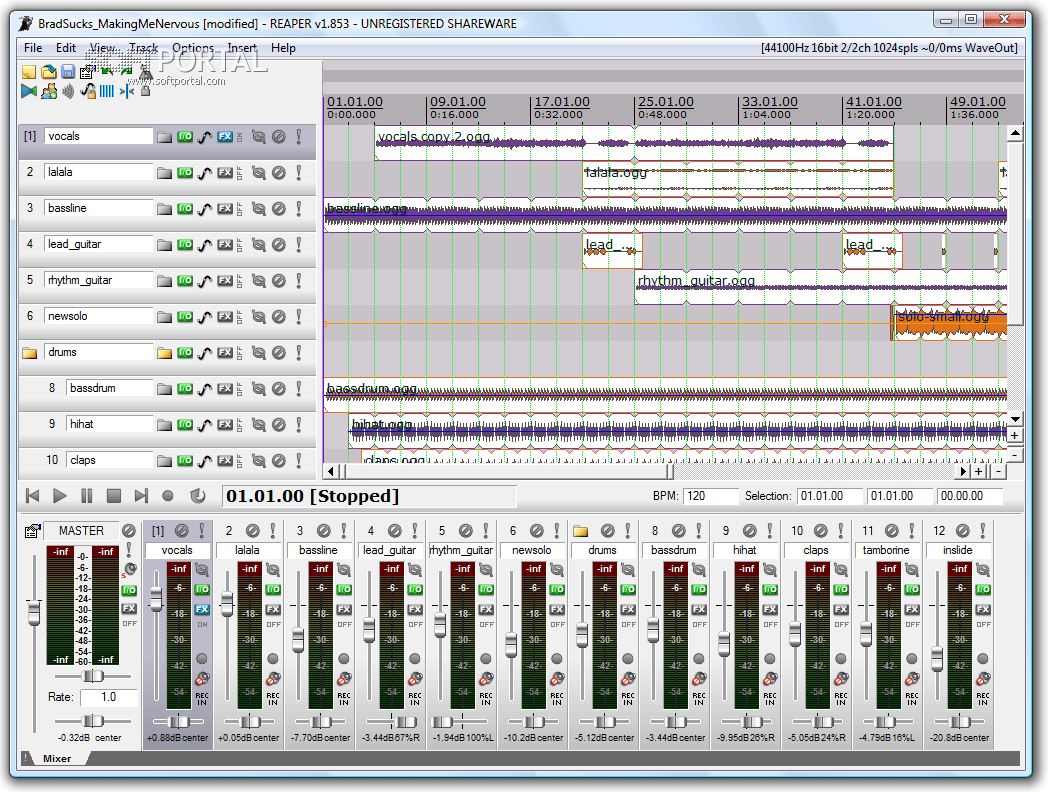Click the Undo arrow in the toolbar
The width and height of the screenshot is (1048, 792).
107,71
